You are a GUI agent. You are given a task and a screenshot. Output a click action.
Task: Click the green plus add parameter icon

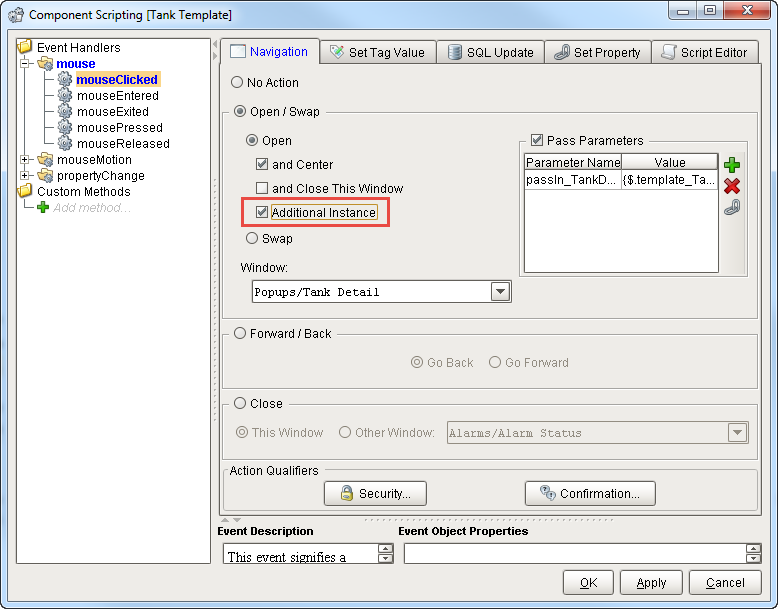[x=732, y=165]
